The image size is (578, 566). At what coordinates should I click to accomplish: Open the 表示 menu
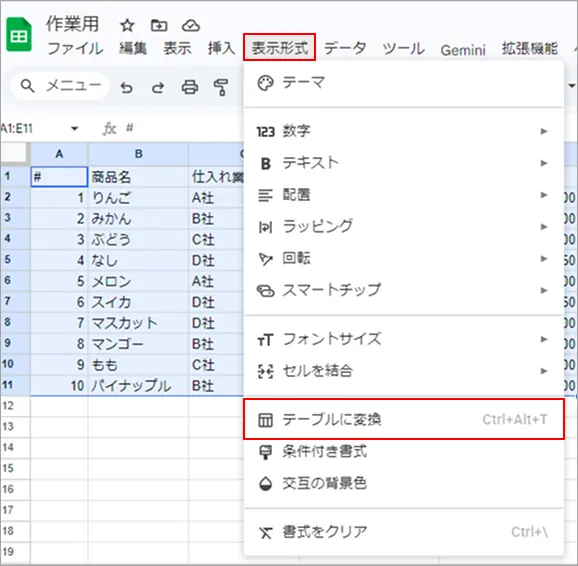177,48
